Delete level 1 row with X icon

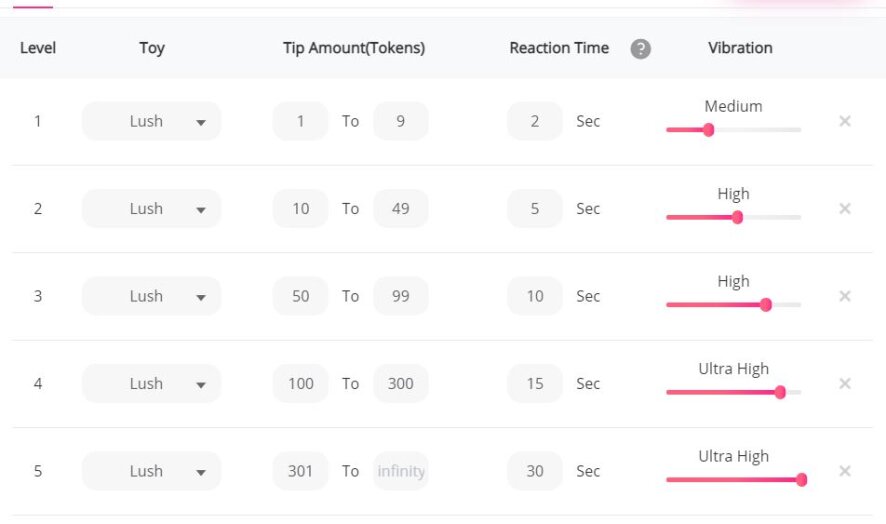point(845,121)
